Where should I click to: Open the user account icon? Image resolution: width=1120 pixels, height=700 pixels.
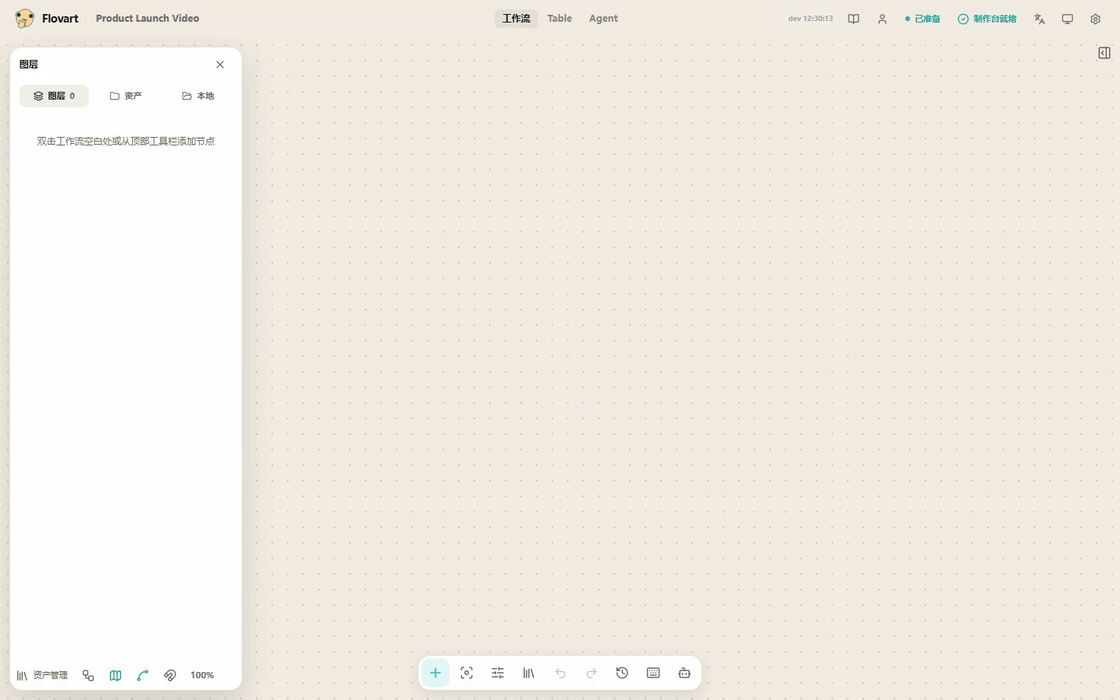pyautogui.click(x=882, y=19)
